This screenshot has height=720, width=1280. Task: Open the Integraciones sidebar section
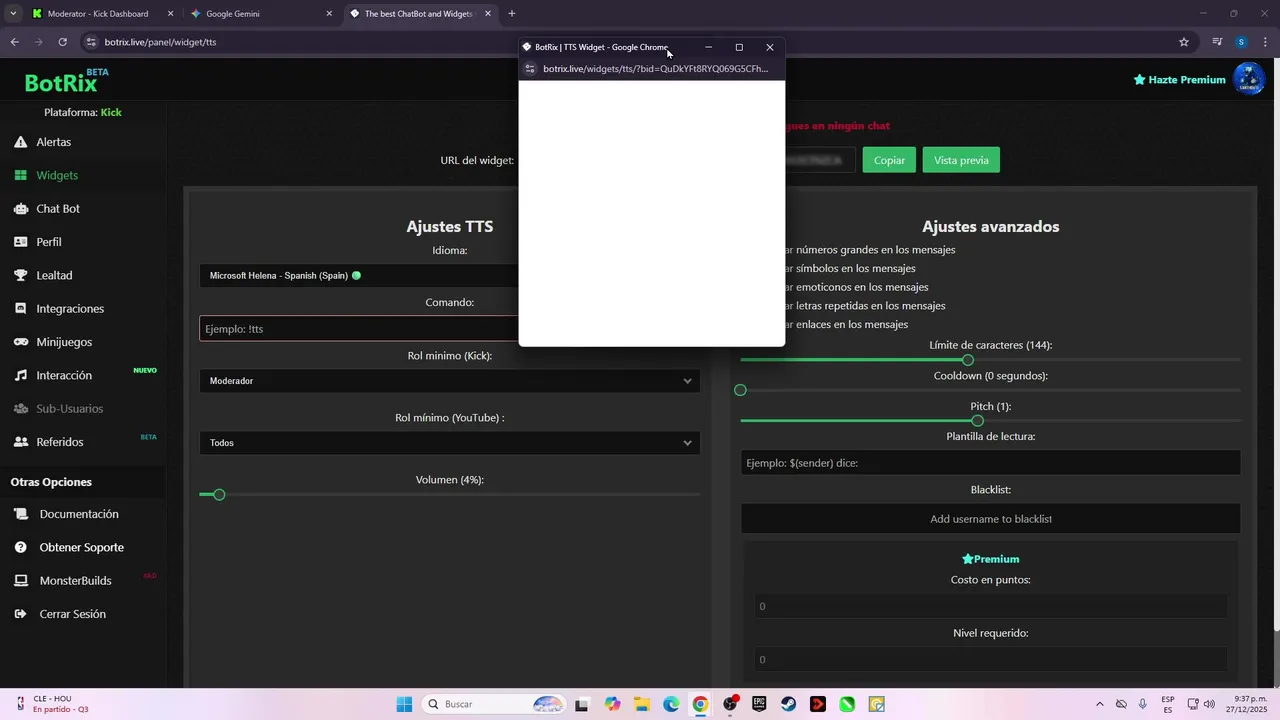(x=70, y=309)
